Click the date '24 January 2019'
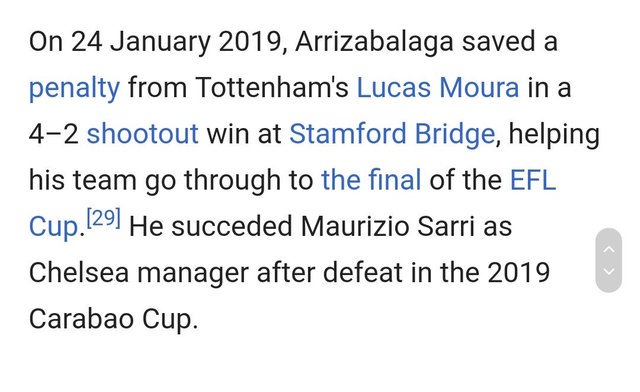Viewport: 640px width, 392px height. tap(176, 42)
